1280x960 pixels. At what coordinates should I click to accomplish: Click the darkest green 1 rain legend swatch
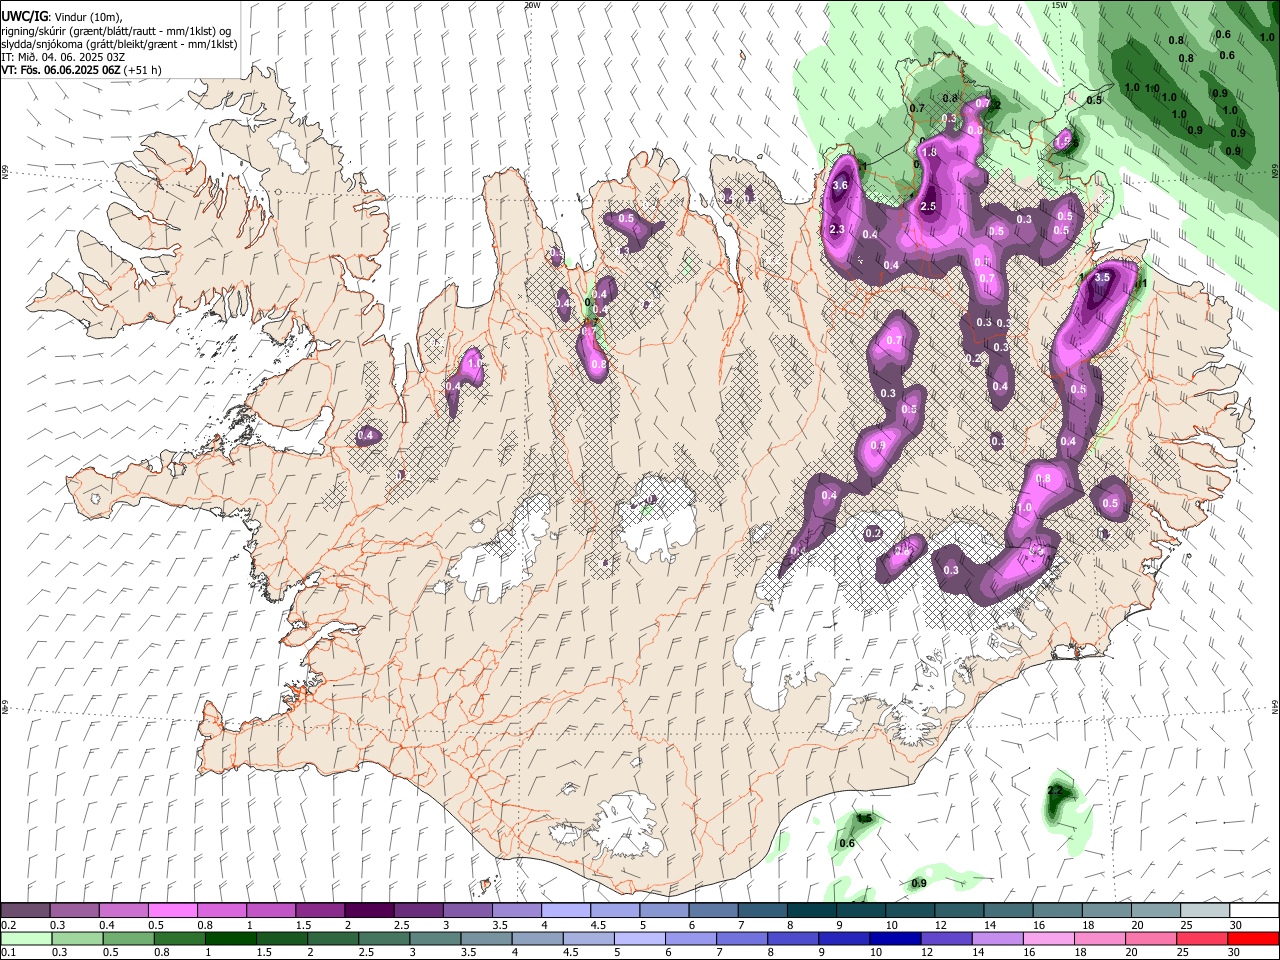[x=230, y=938]
